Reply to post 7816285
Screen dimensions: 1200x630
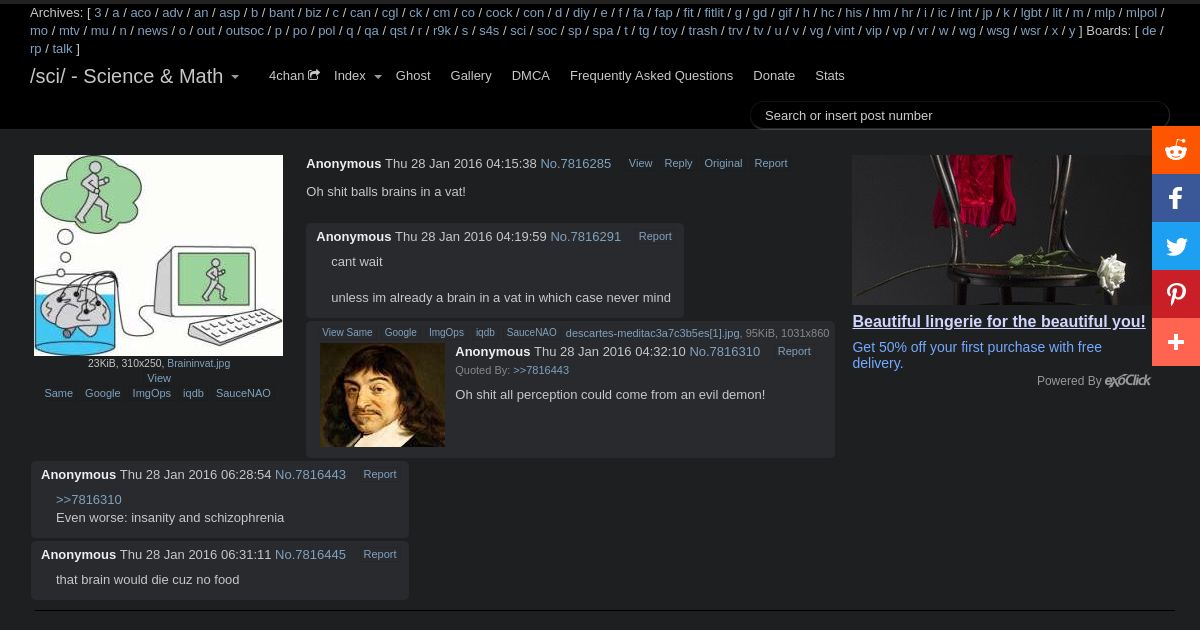tap(678, 163)
